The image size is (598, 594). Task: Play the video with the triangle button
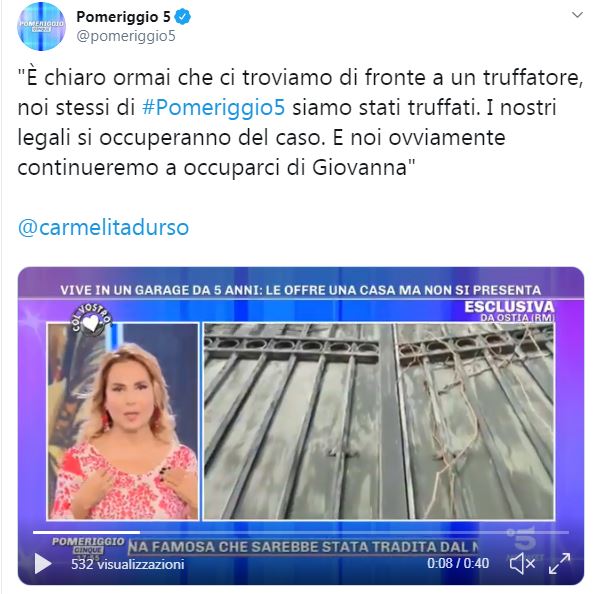(43, 563)
